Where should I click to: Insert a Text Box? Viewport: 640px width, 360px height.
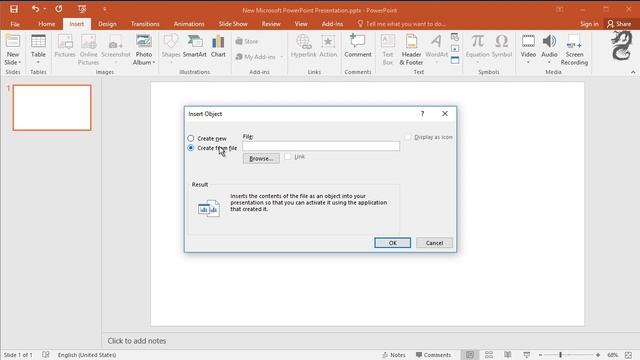[388, 41]
